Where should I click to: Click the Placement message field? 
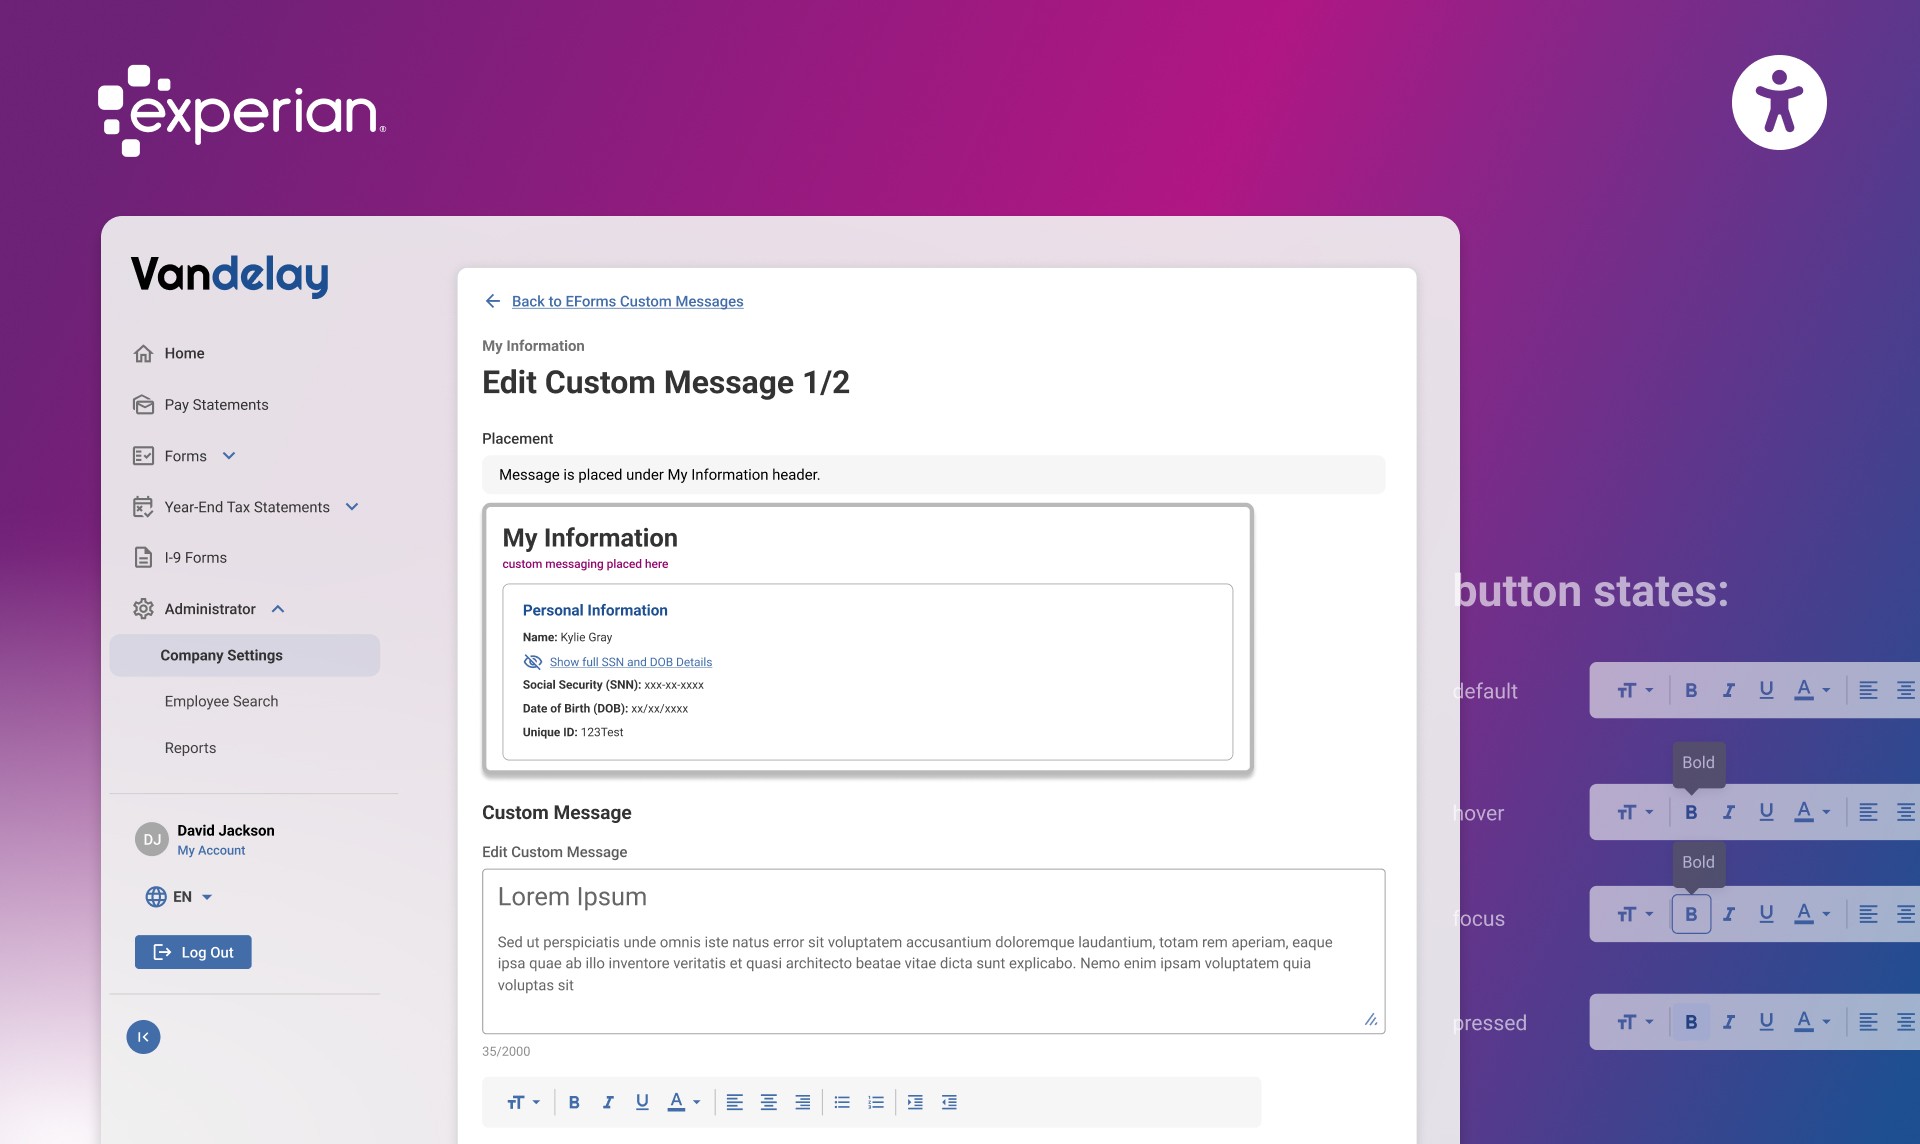point(934,475)
